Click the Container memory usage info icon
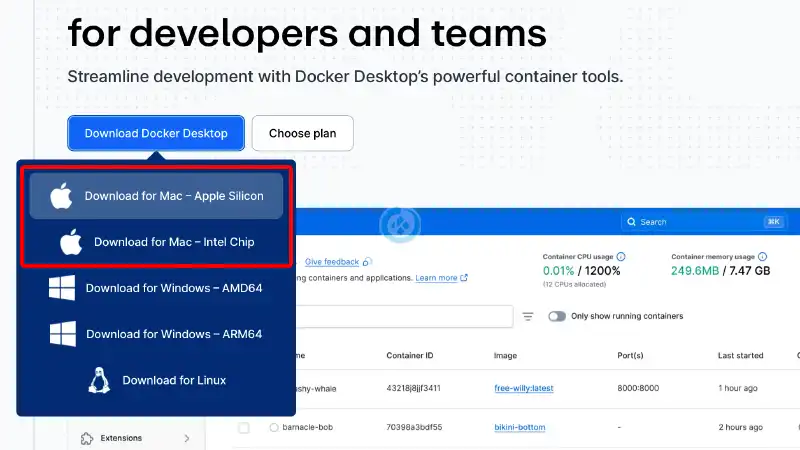This screenshot has height=450, width=800. coord(762,257)
